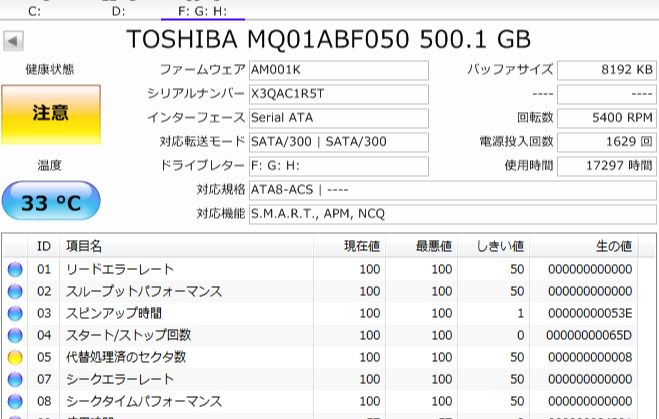This screenshot has width=659, height=419.
Task: Click the blue status circle for シークエラーレート
Action: point(15,379)
